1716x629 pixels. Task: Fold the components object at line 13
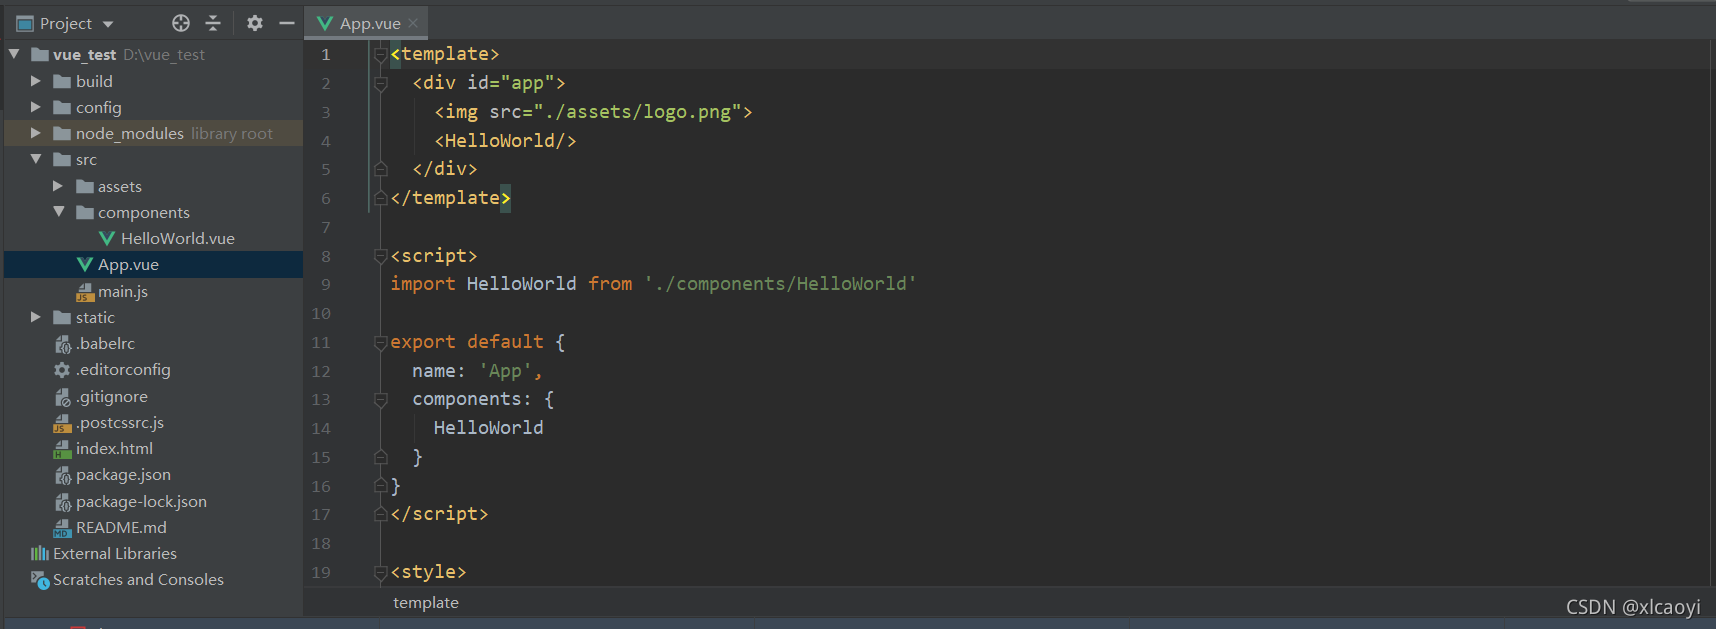coord(380,400)
